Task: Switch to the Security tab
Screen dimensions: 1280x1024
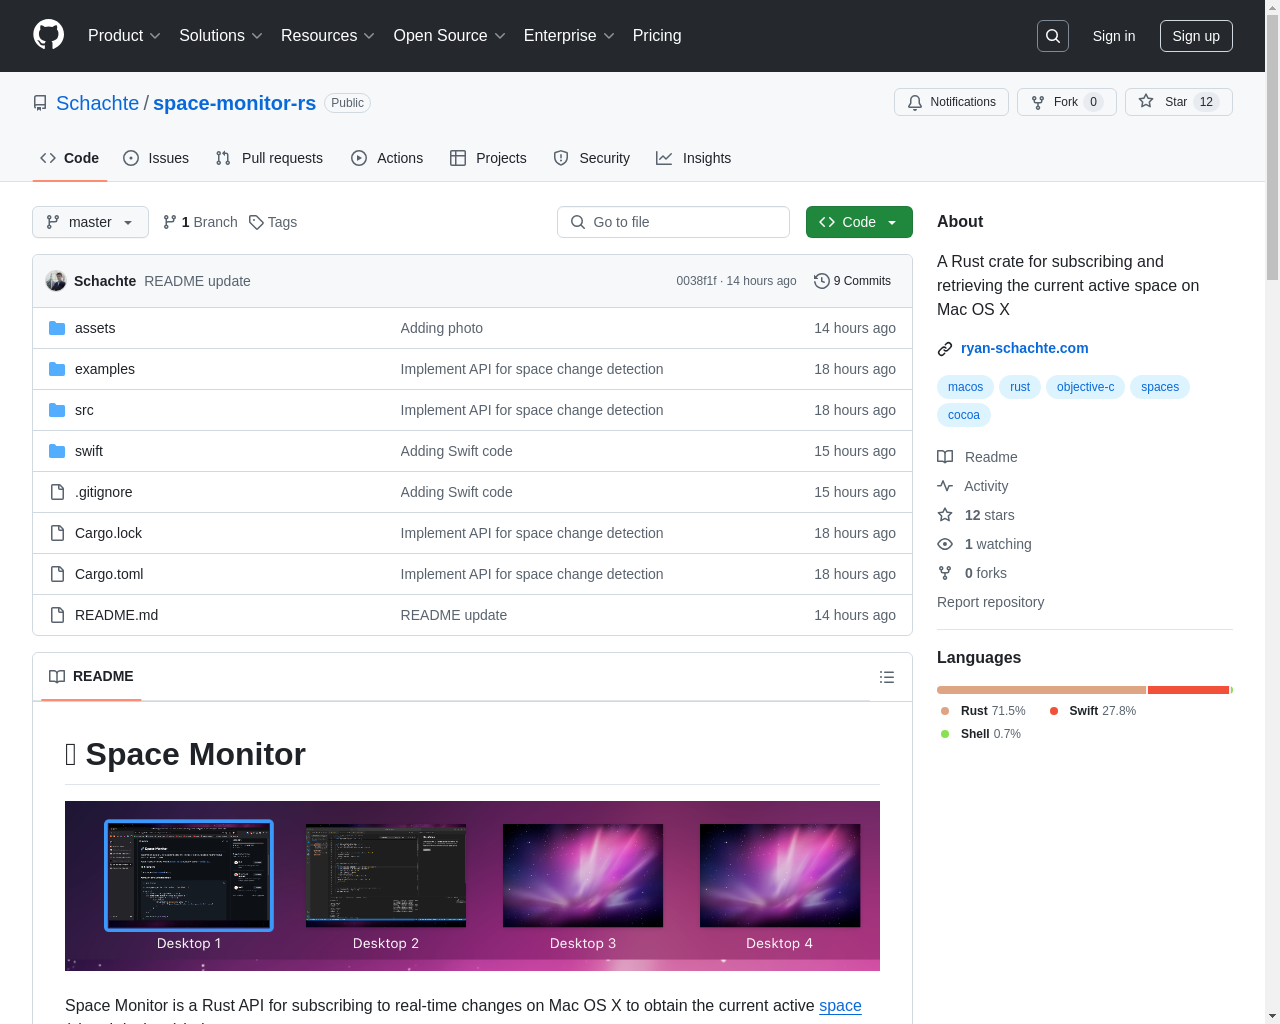Action: 592,158
